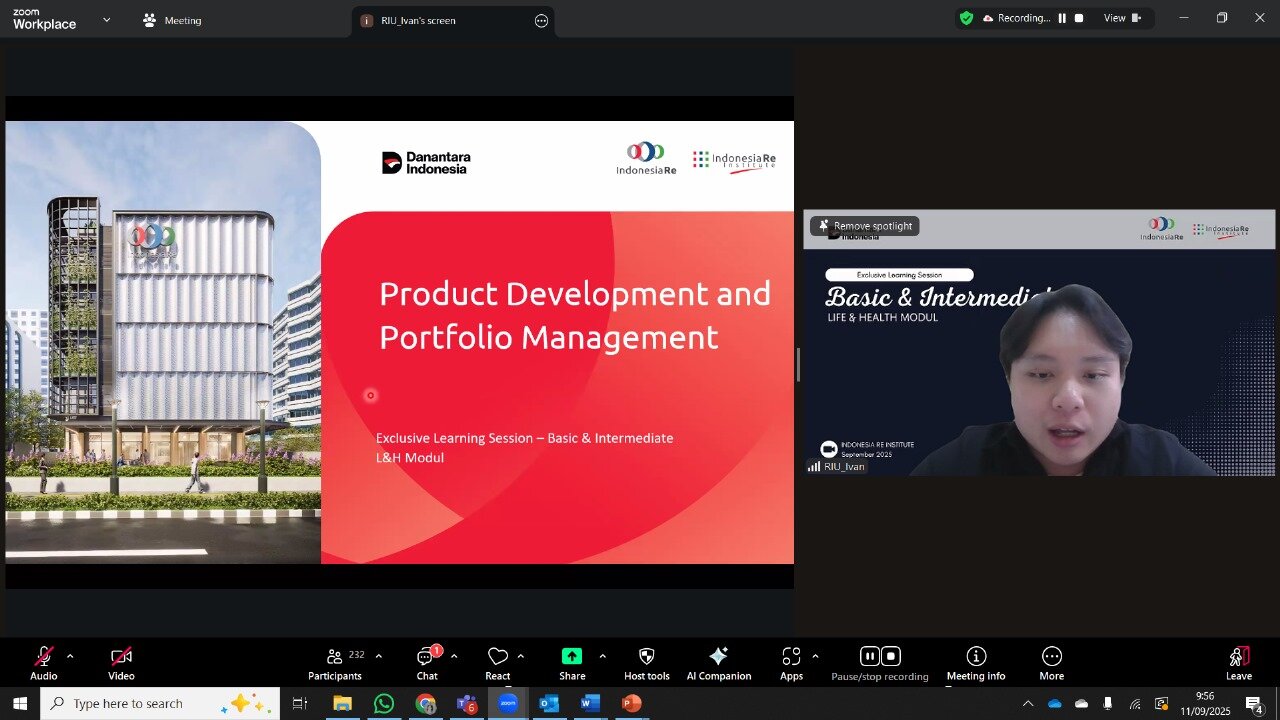
Task: Pause the recording in the top bar
Action: [x=1062, y=18]
